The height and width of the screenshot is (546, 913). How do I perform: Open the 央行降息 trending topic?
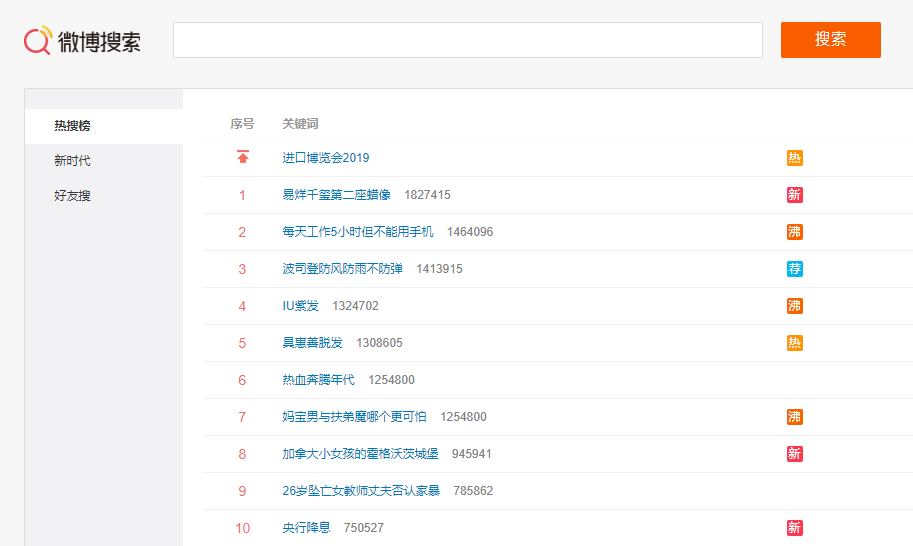pos(307,528)
